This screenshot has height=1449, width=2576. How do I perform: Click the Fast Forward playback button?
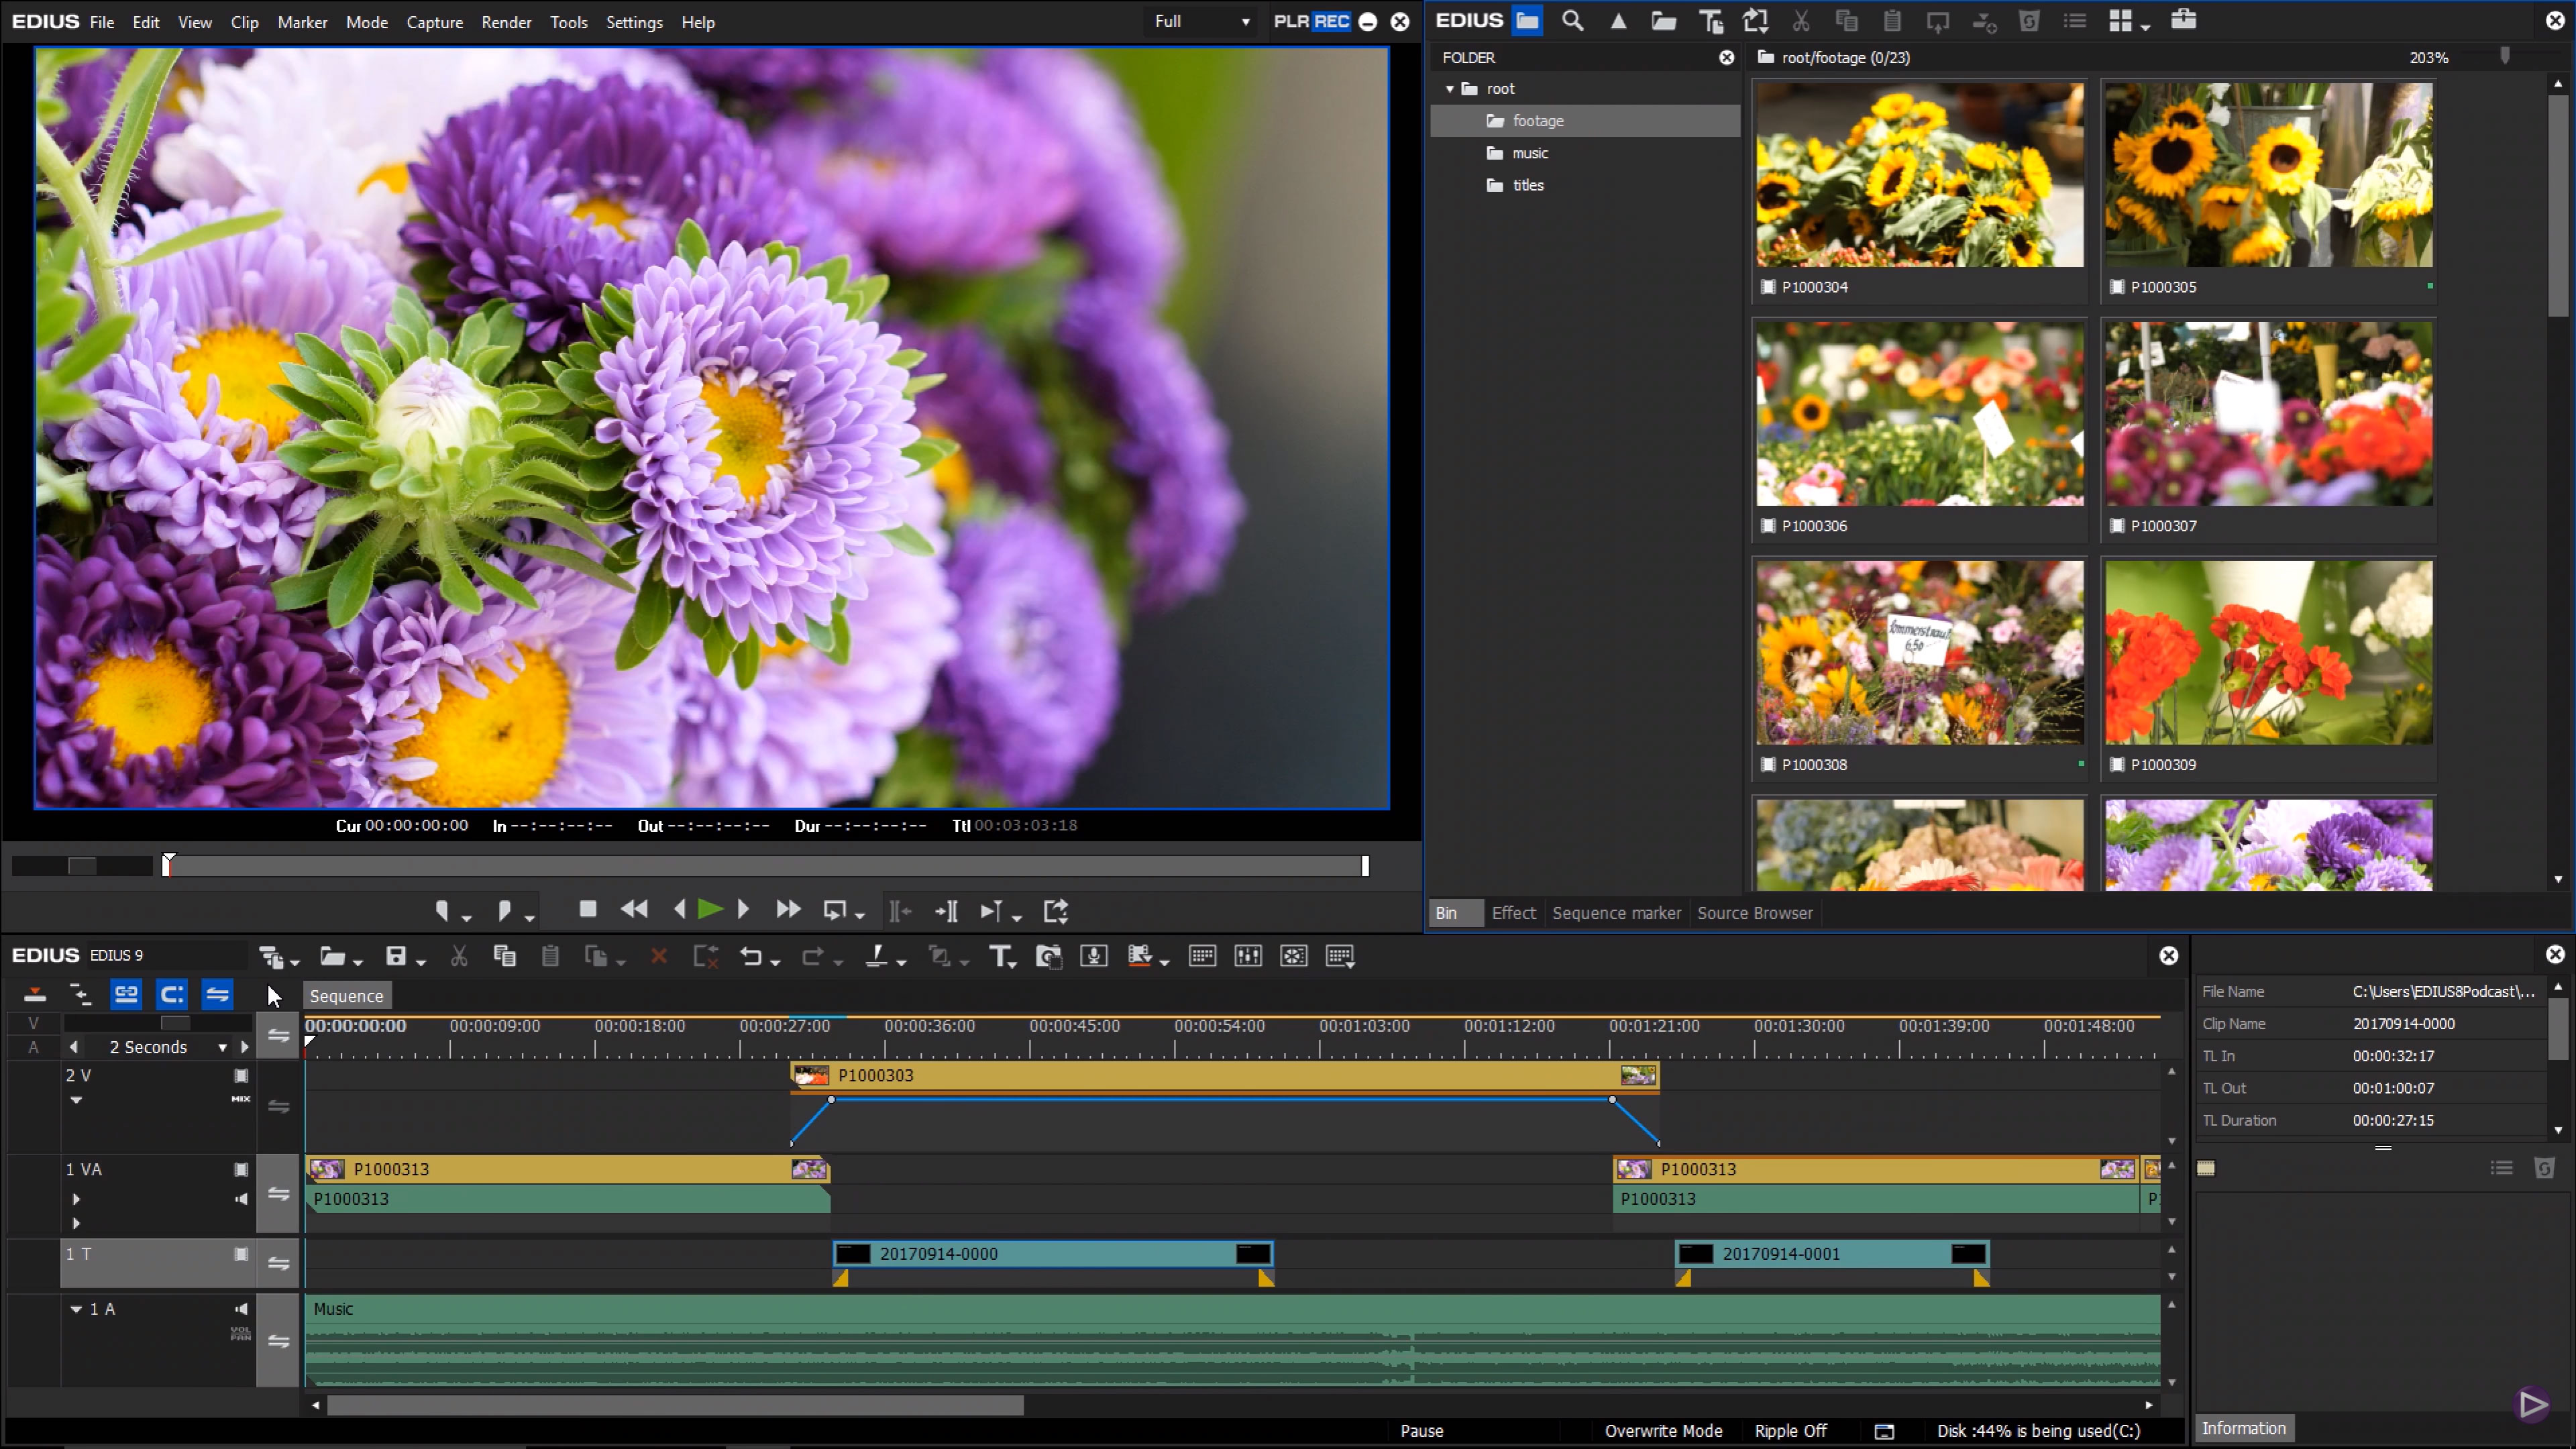point(788,909)
